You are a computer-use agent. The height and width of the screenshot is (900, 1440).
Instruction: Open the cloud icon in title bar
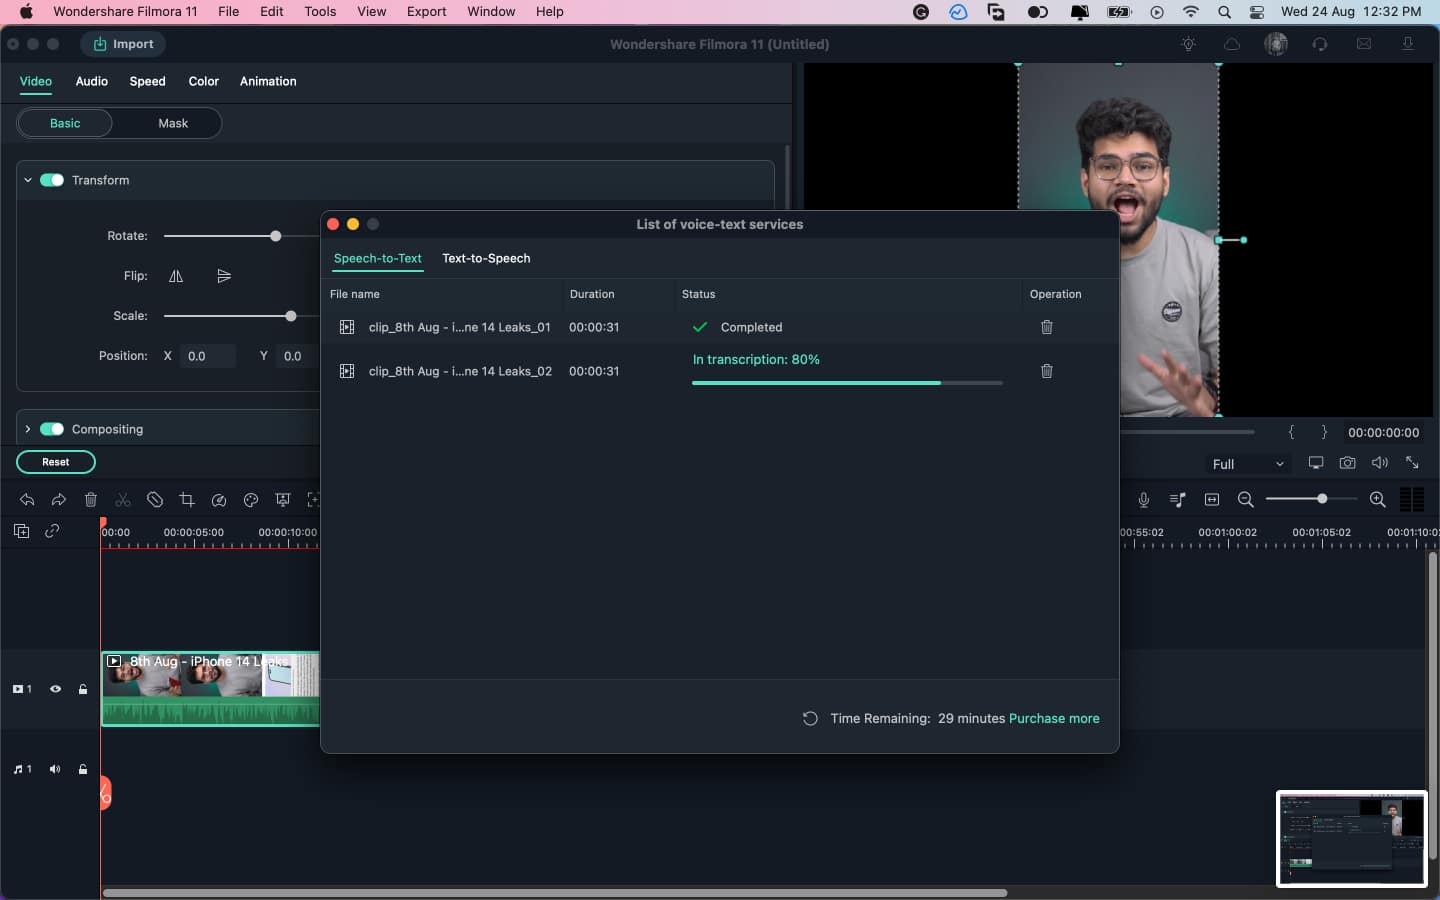click(1232, 44)
